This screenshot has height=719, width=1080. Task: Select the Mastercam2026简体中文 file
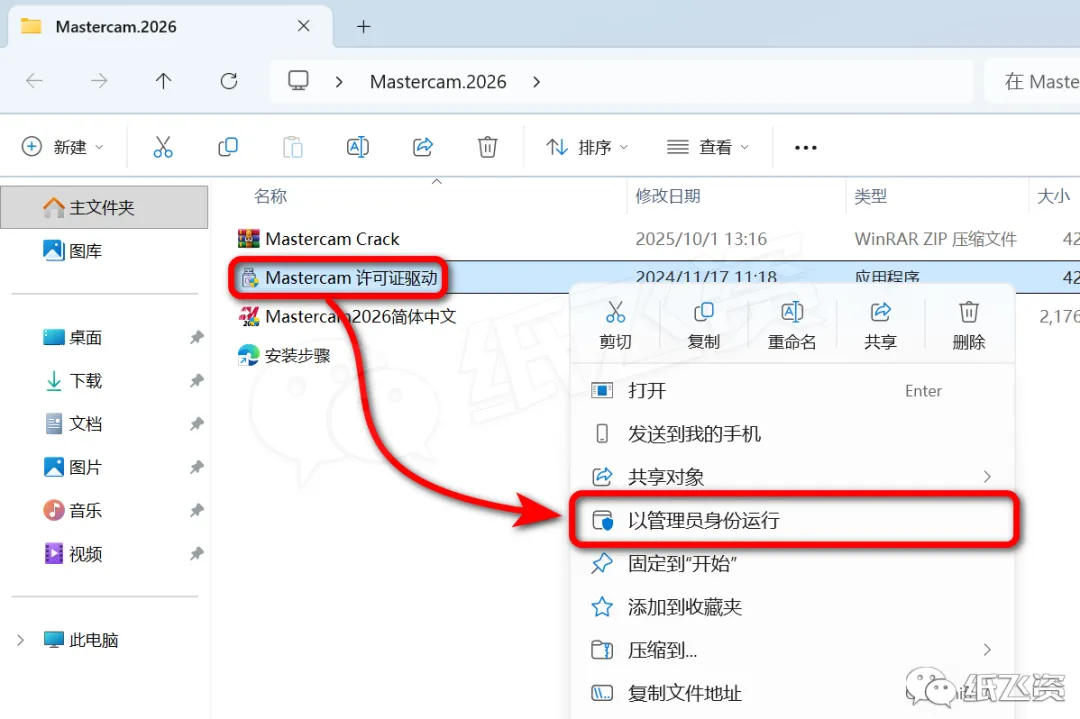point(347,316)
